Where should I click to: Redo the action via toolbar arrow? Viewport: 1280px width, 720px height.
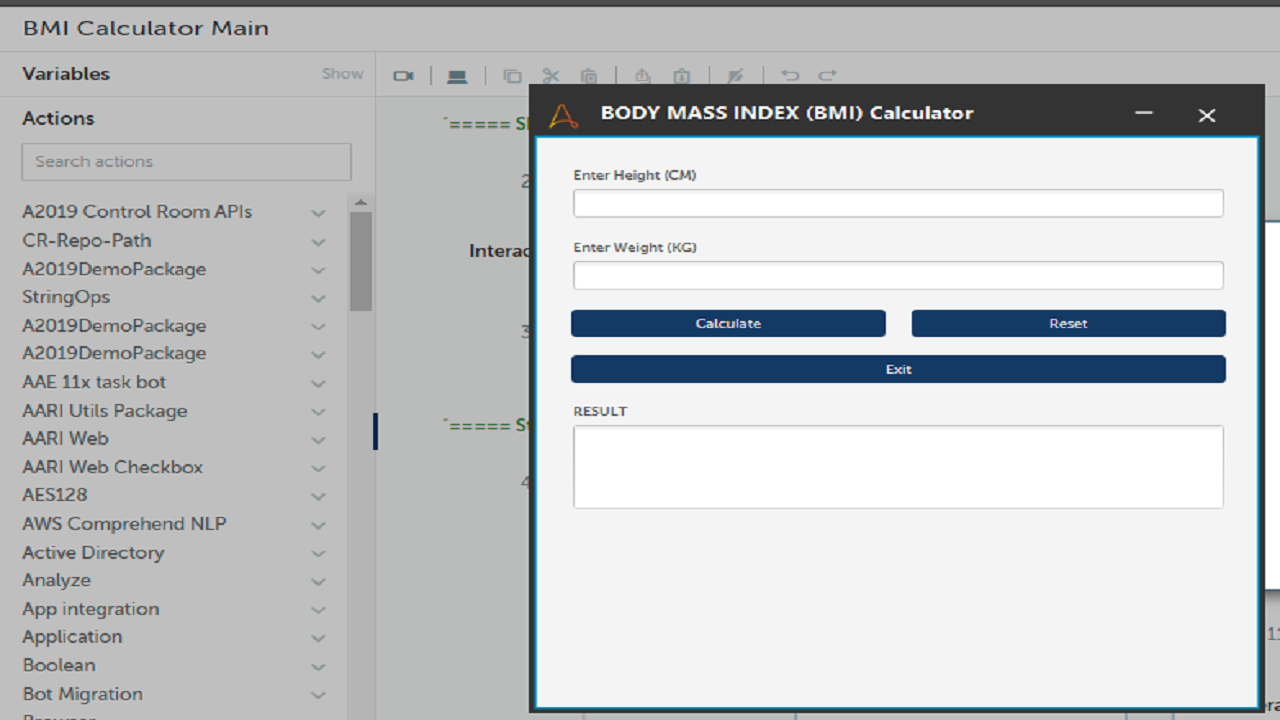click(x=827, y=75)
